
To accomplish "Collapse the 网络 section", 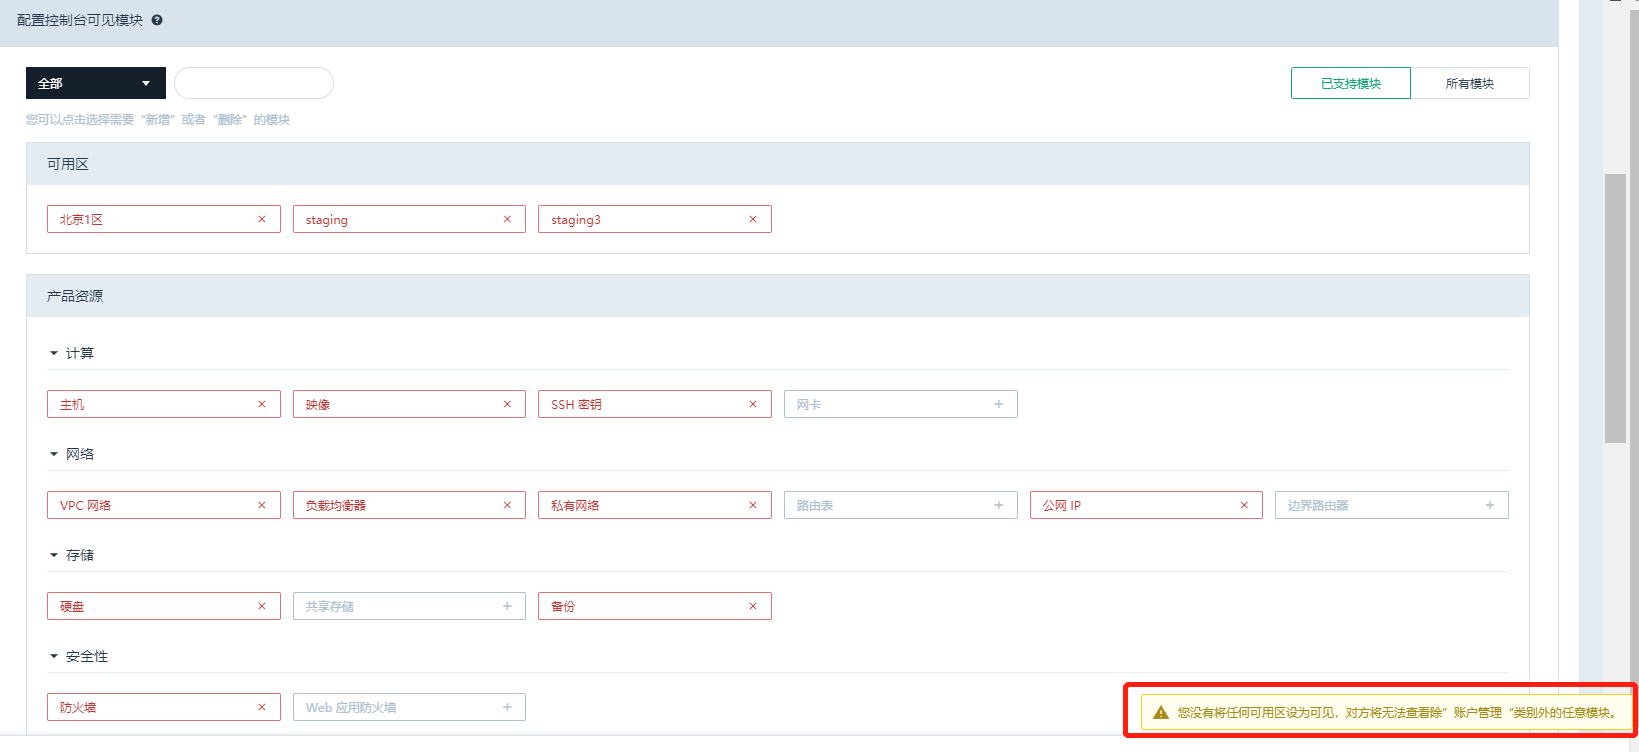I will (x=54, y=454).
